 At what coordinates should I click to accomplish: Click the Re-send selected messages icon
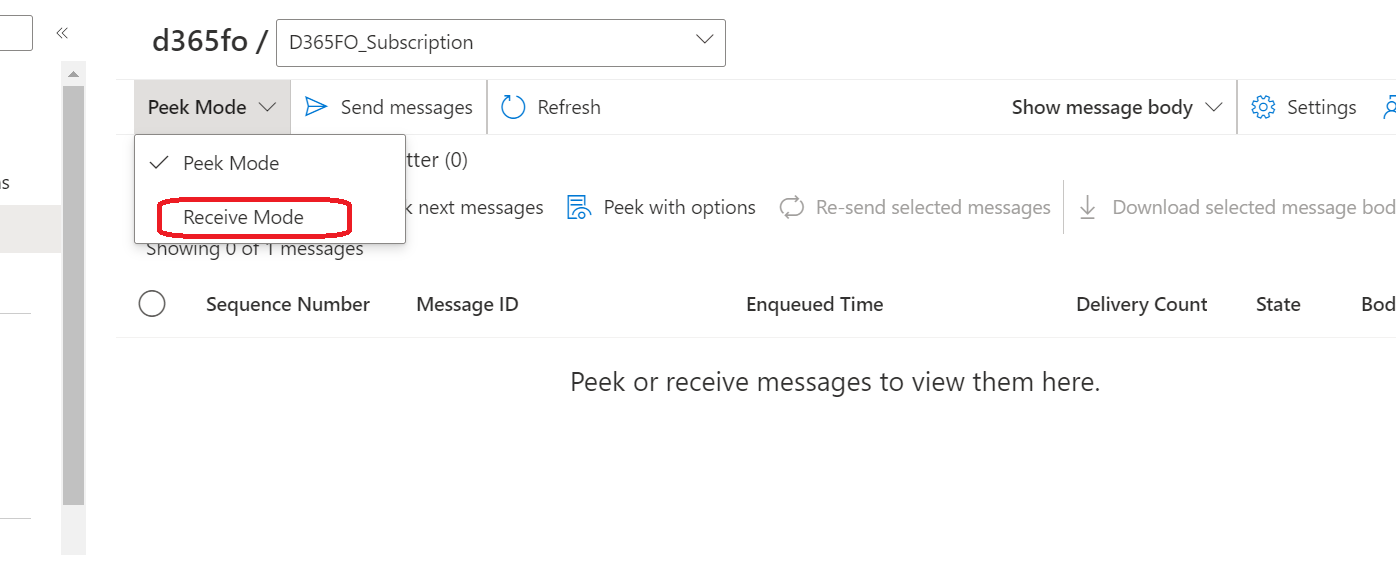(x=792, y=207)
